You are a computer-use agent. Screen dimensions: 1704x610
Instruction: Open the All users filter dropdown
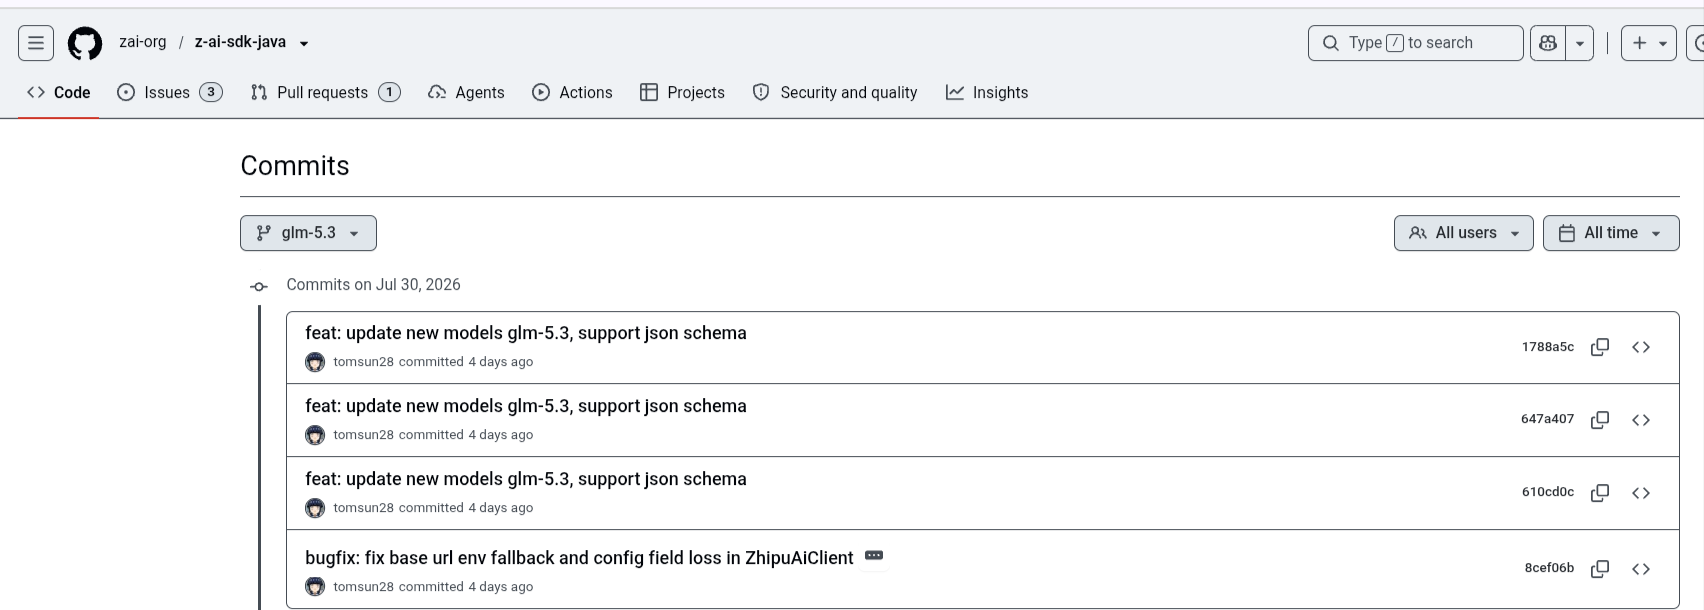pyautogui.click(x=1464, y=233)
